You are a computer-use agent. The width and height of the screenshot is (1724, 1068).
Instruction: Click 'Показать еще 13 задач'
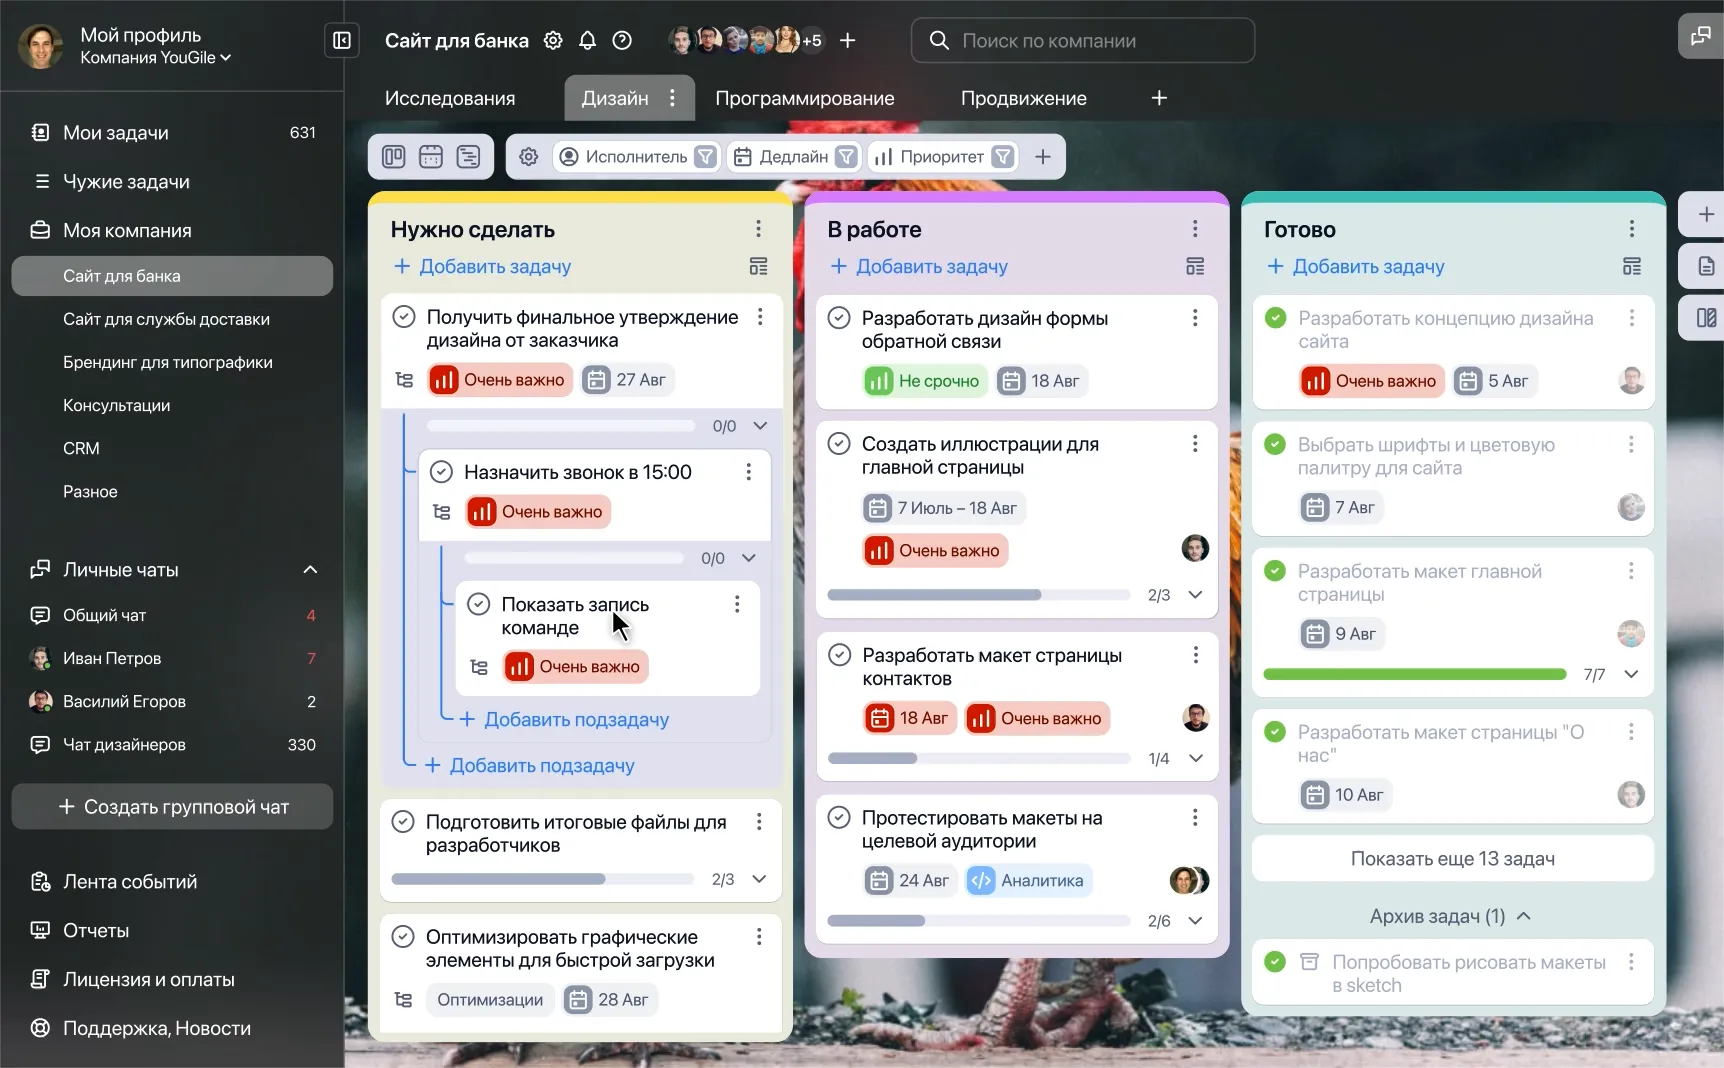pos(1452,859)
